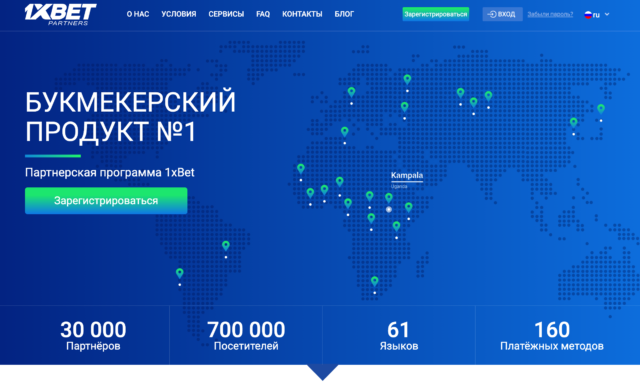
Task: Click the login arrow icon beside ВХОД
Action: click(492, 14)
